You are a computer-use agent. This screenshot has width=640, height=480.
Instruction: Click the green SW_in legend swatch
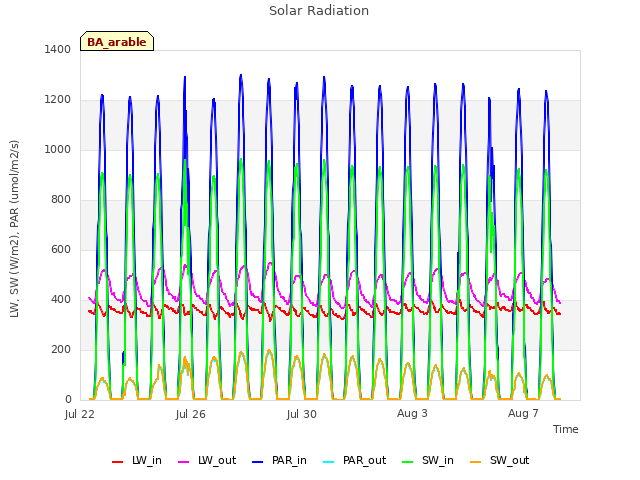[x=407, y=462]
